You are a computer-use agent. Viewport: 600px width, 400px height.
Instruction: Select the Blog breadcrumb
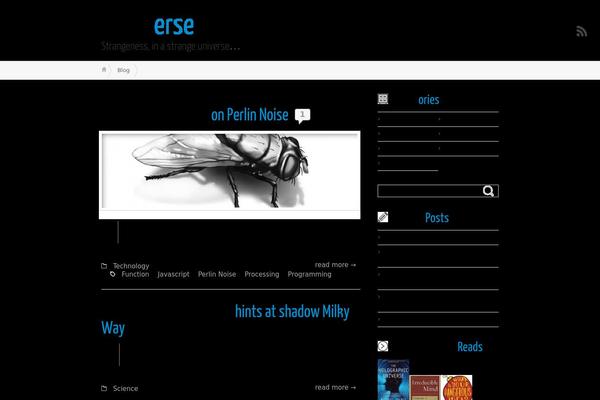click(123, 70)
